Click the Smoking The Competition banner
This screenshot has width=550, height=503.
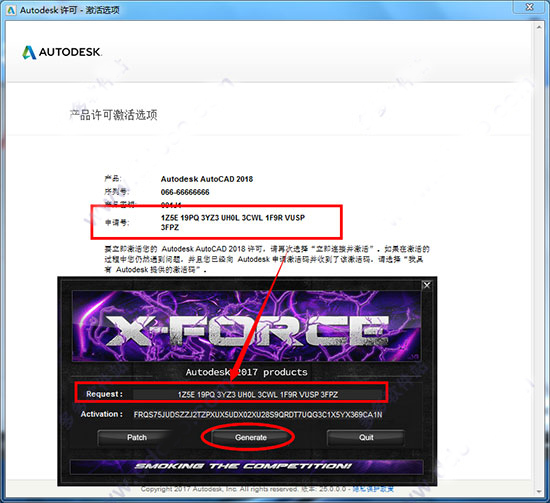pos(247,467)
